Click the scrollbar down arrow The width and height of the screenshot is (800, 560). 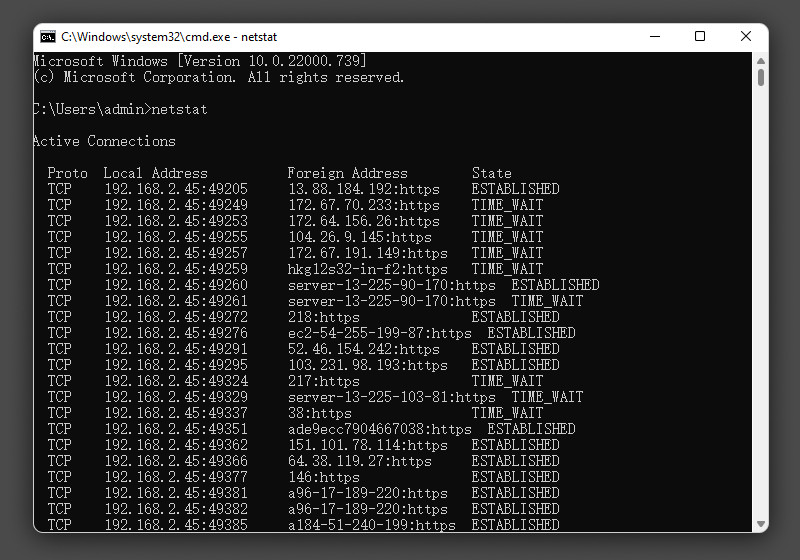tap(761, 524)
